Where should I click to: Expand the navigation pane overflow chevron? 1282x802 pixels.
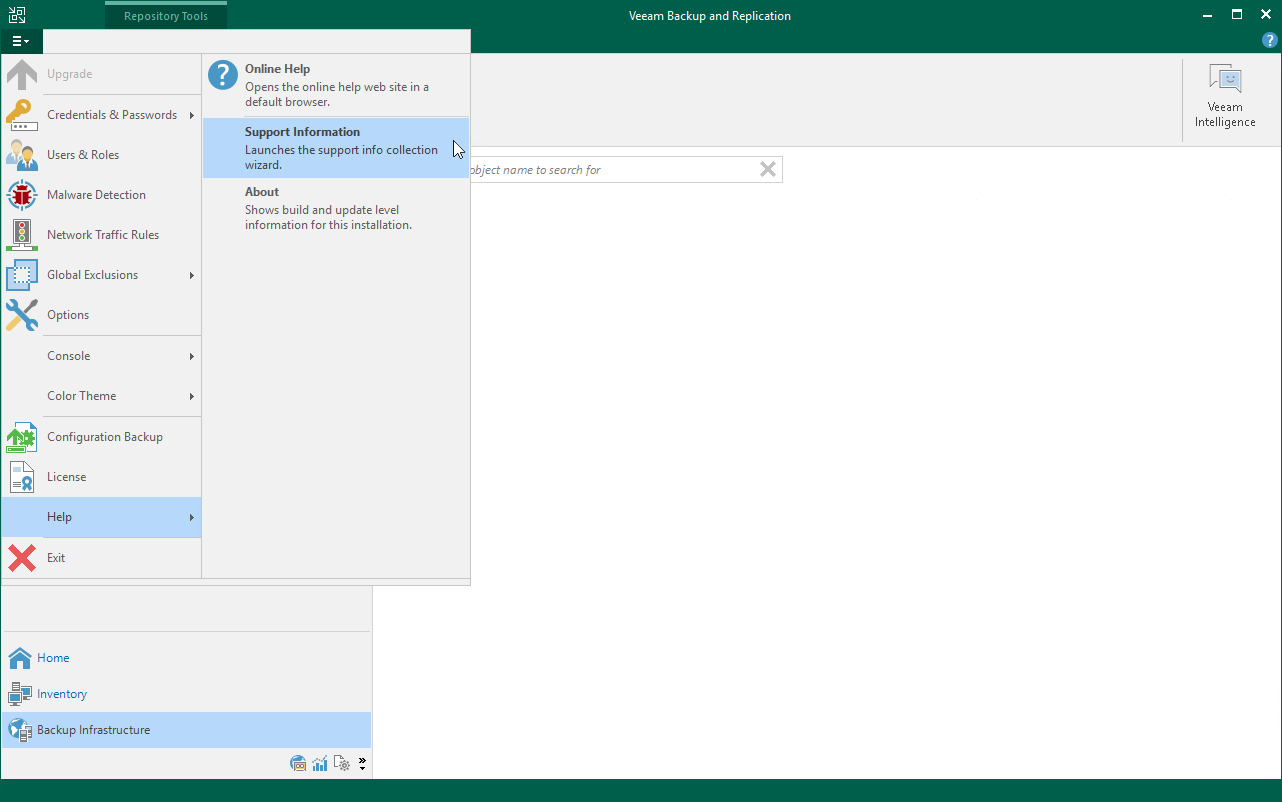tap(362, 764)
